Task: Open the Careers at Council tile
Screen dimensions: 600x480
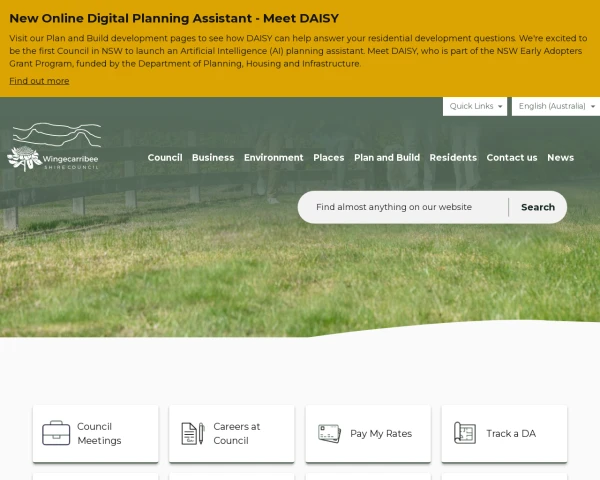Action: tap(232, 433)
